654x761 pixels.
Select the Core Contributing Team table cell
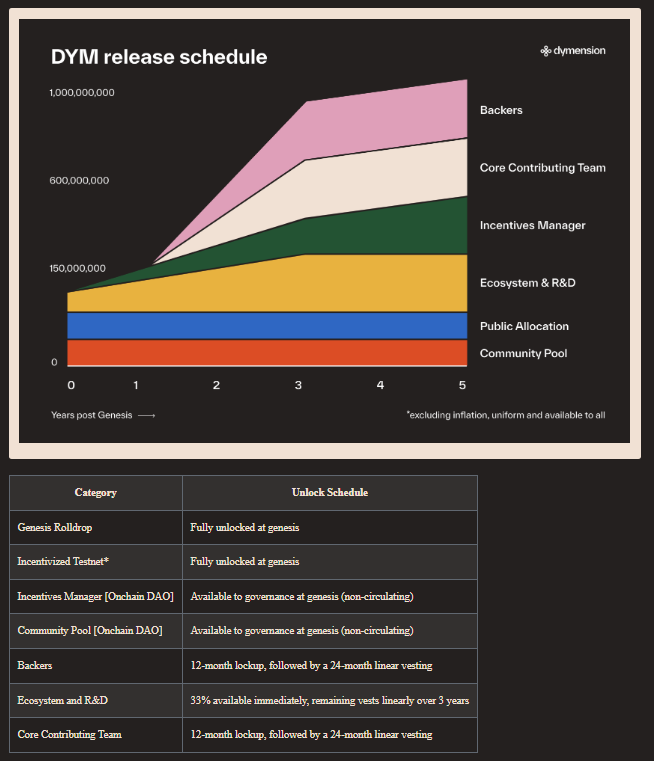point(96,735)
